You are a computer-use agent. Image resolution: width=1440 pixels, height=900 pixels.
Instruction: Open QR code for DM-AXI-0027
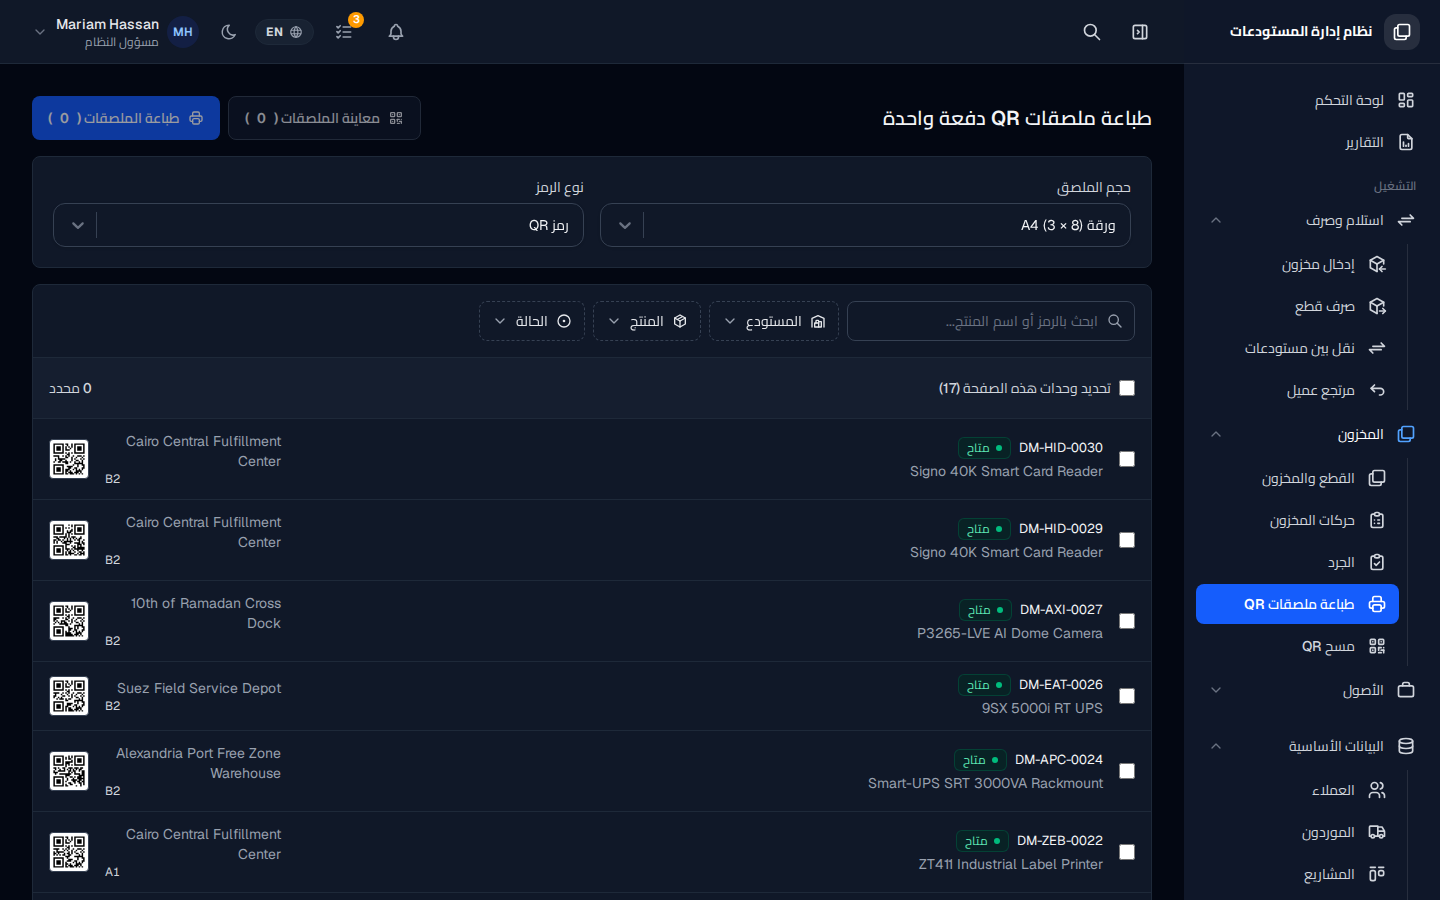[x=69, y=621]
